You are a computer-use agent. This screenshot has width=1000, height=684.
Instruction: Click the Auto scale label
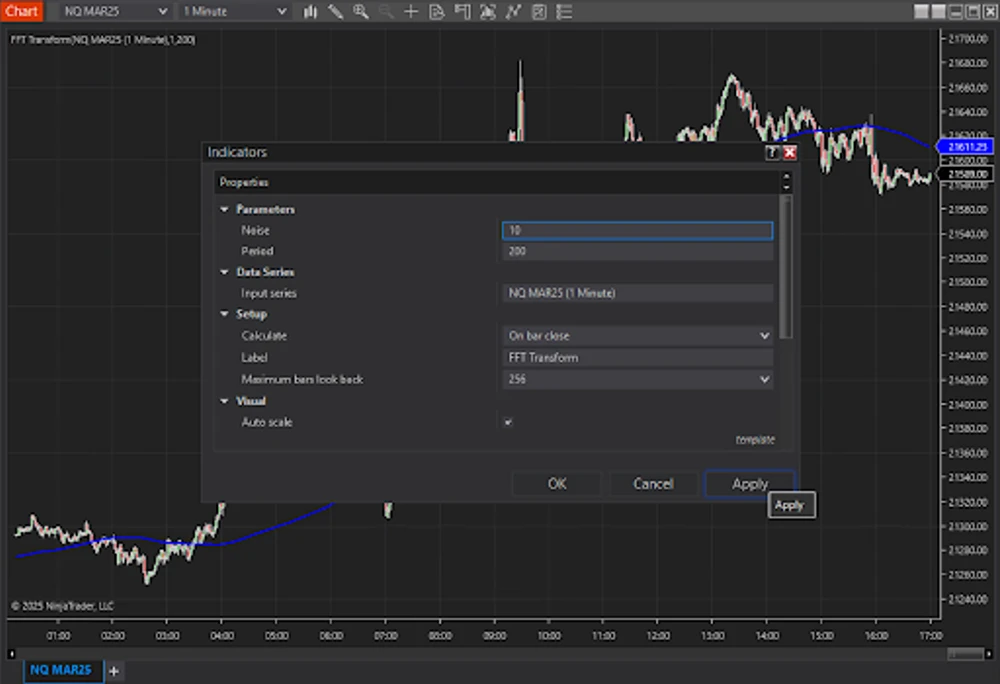(267, 422)
